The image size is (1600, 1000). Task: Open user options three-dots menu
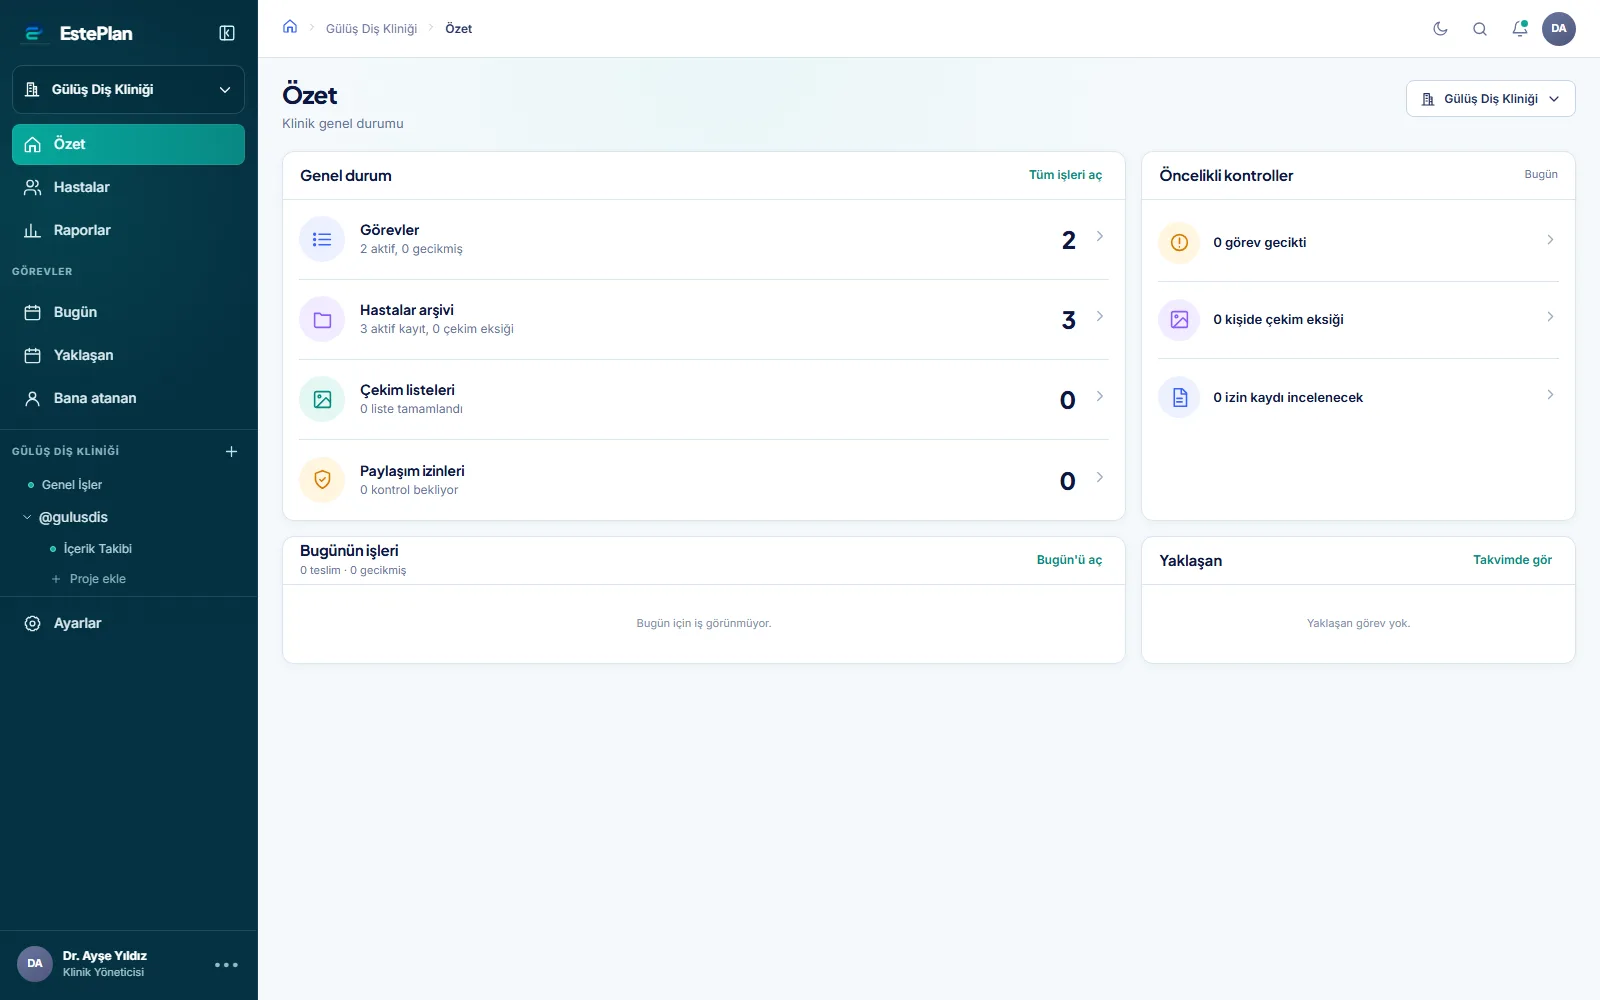pyautogui.click(x=226, y=965)
